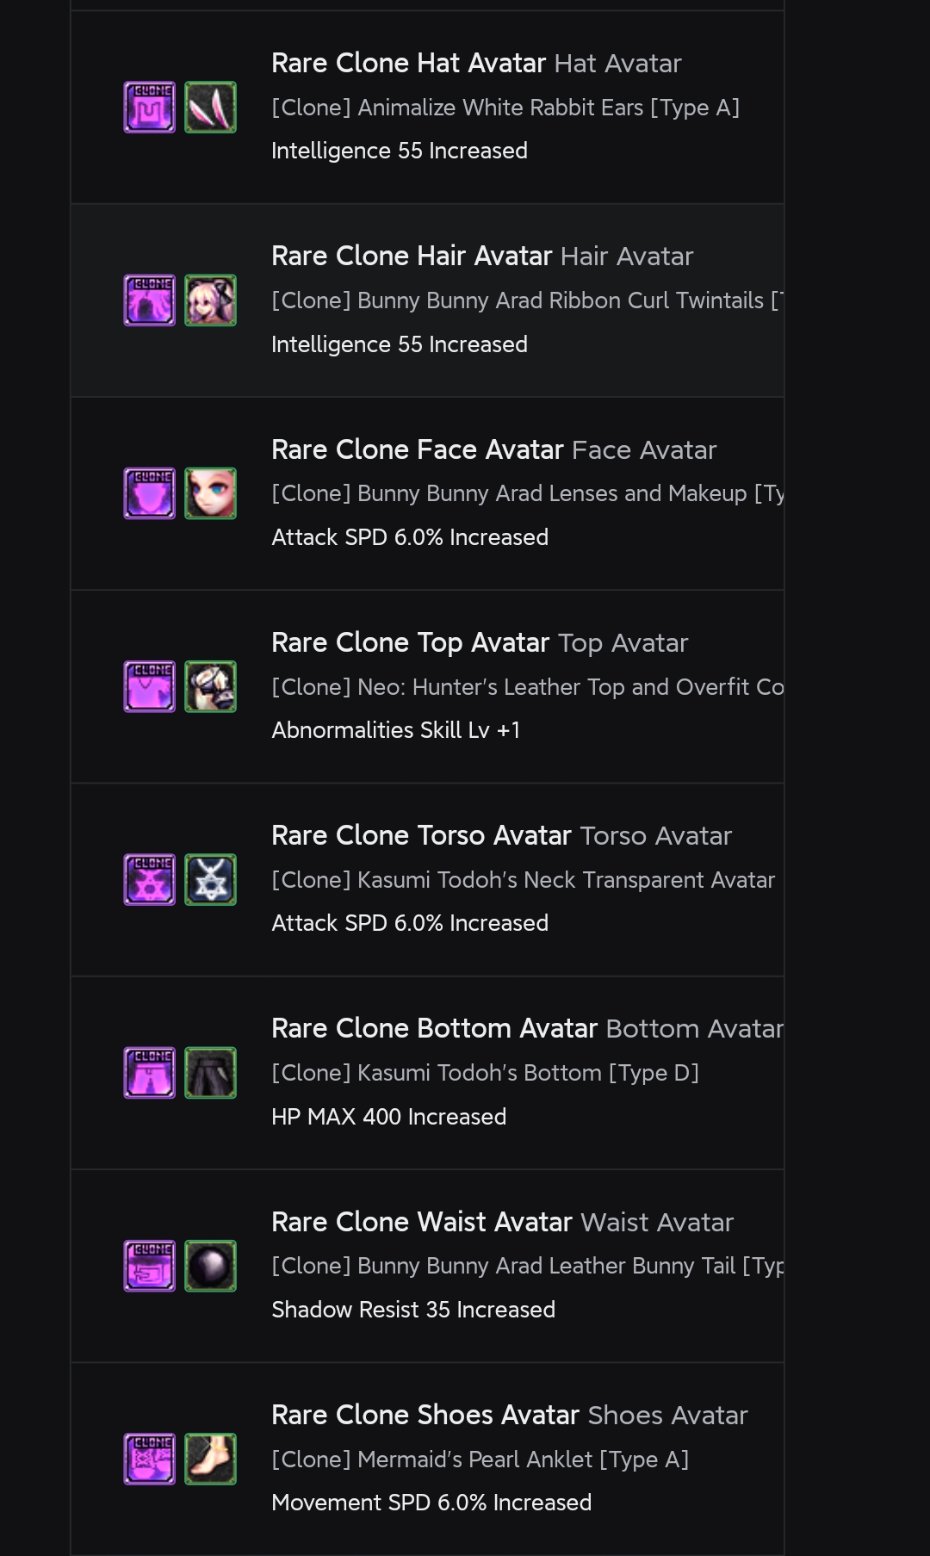Screen dimensions: 930x1556
Task: Click the pink twintails hair avatar icon
Action: click(x=210, y=300)
